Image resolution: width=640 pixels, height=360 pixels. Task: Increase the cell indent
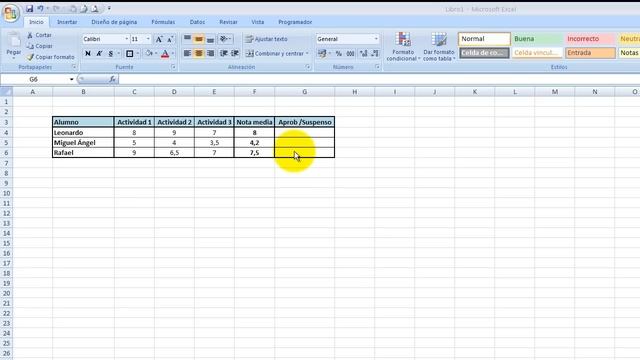click(x=235, y=53)
